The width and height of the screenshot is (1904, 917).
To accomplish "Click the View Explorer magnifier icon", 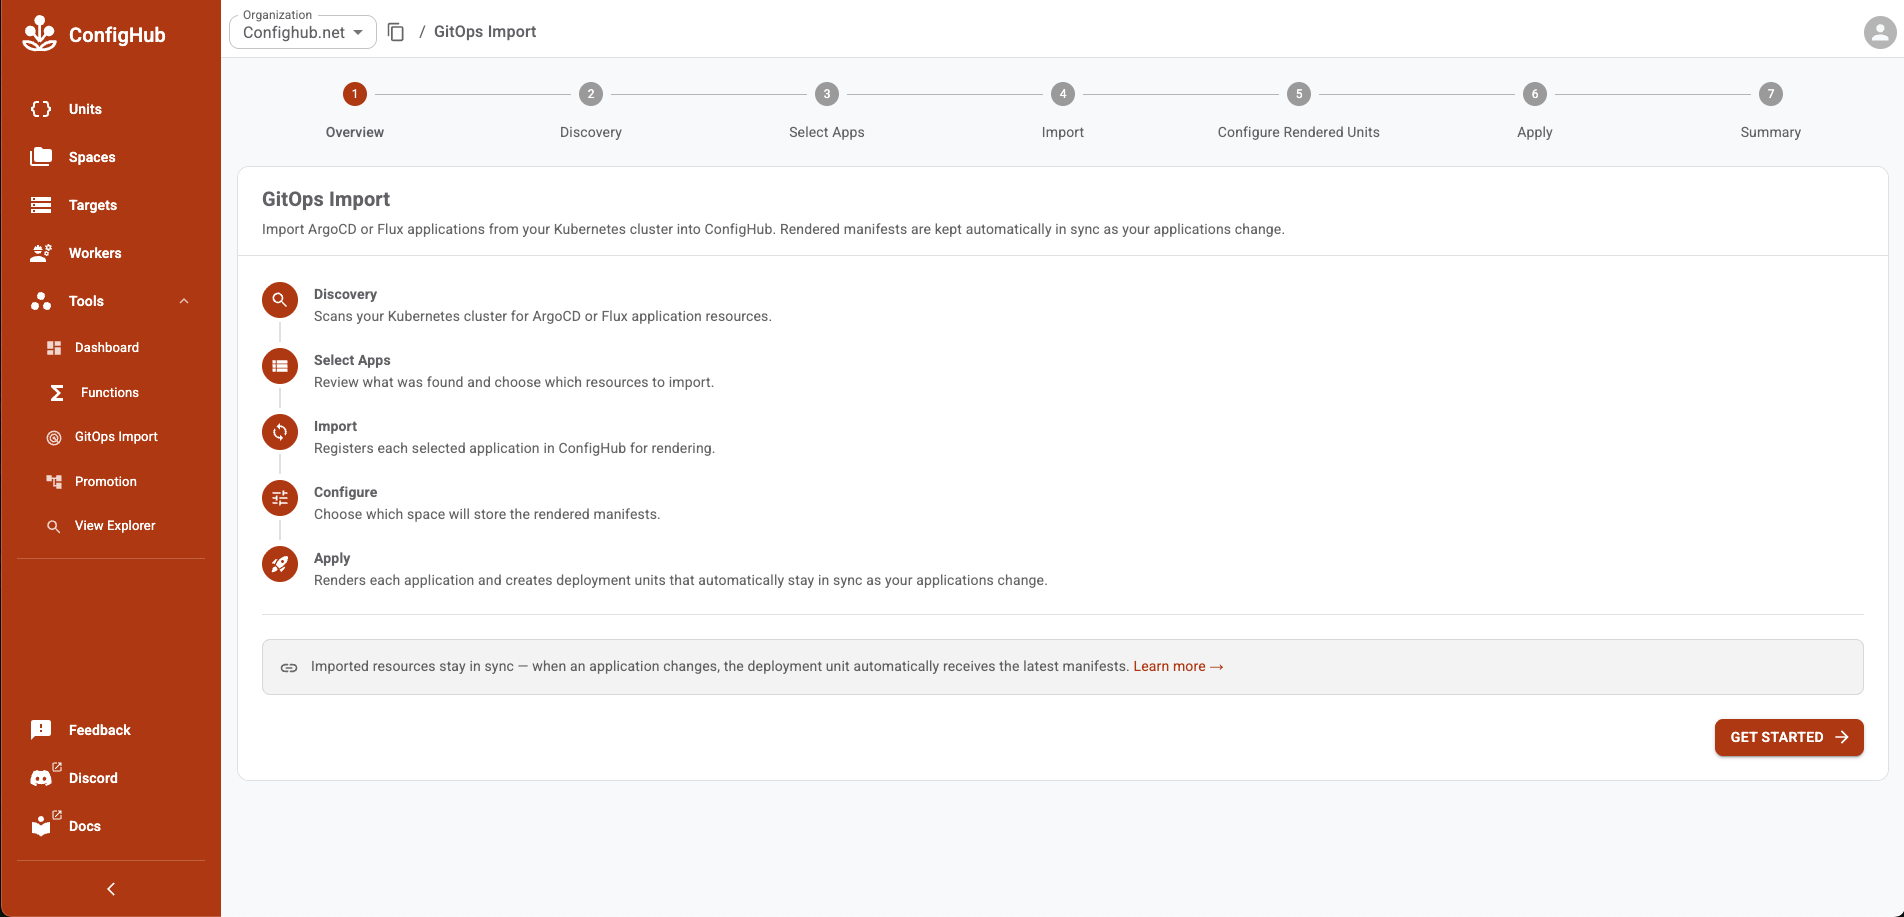I will point(54,526).
